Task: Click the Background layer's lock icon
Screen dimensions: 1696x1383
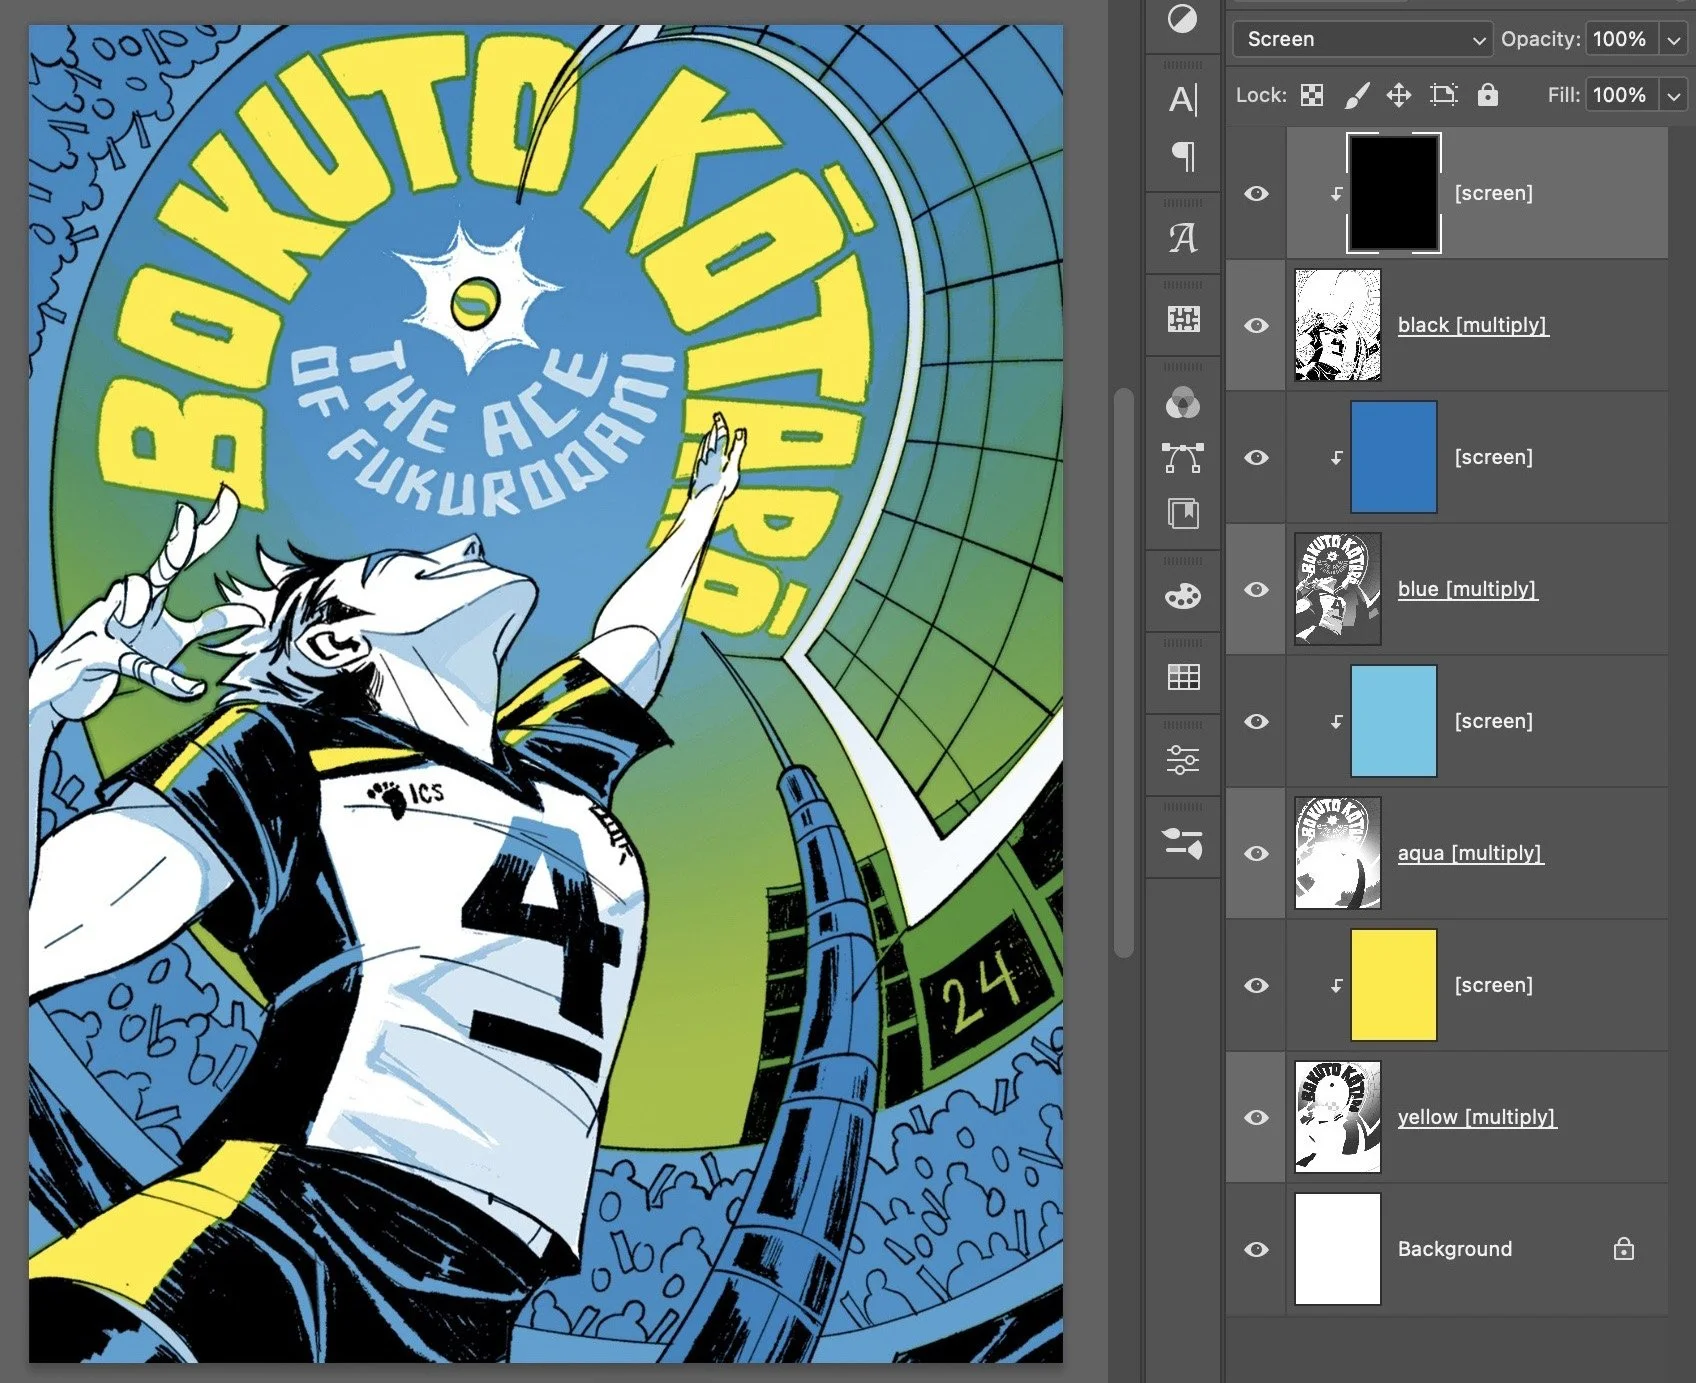Action: click(1624, 1248)
